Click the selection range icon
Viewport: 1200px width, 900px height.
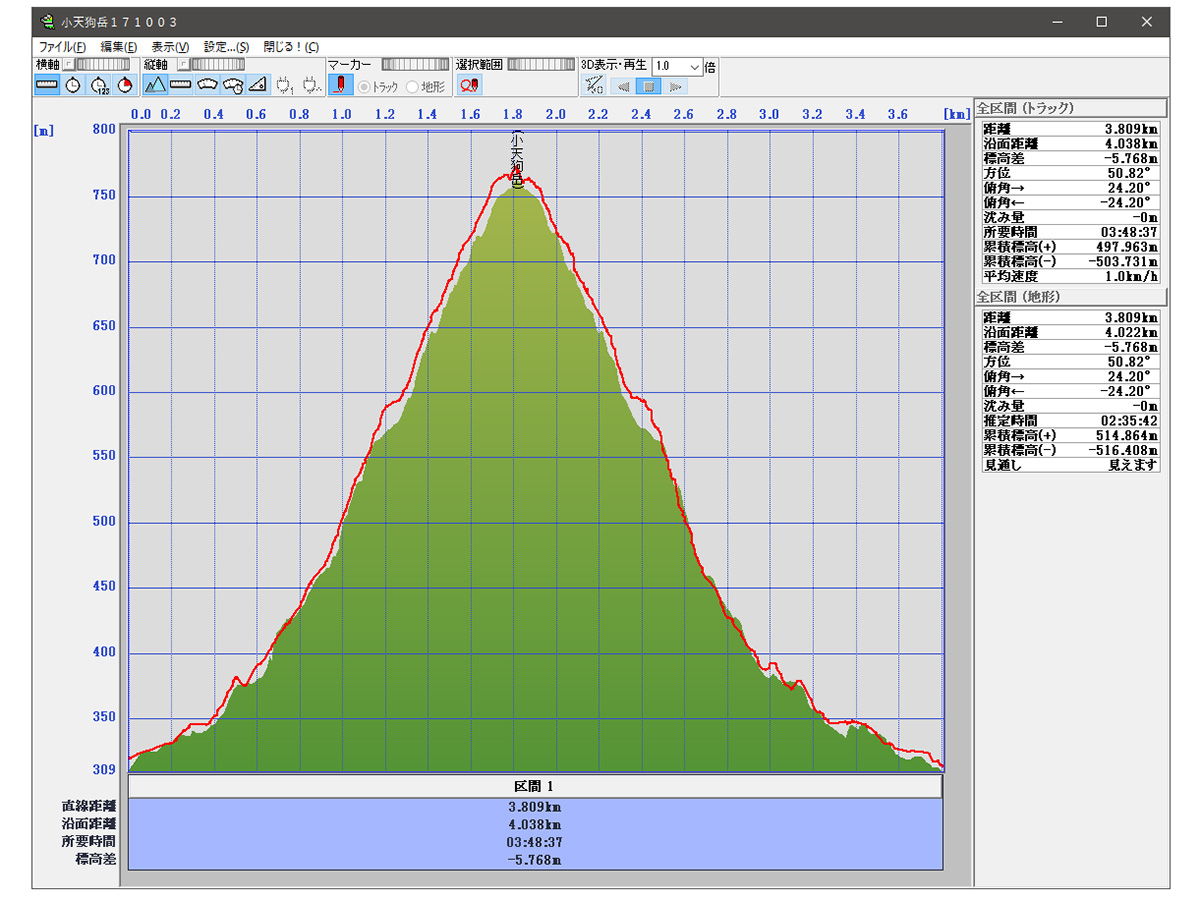click(469, 86)
